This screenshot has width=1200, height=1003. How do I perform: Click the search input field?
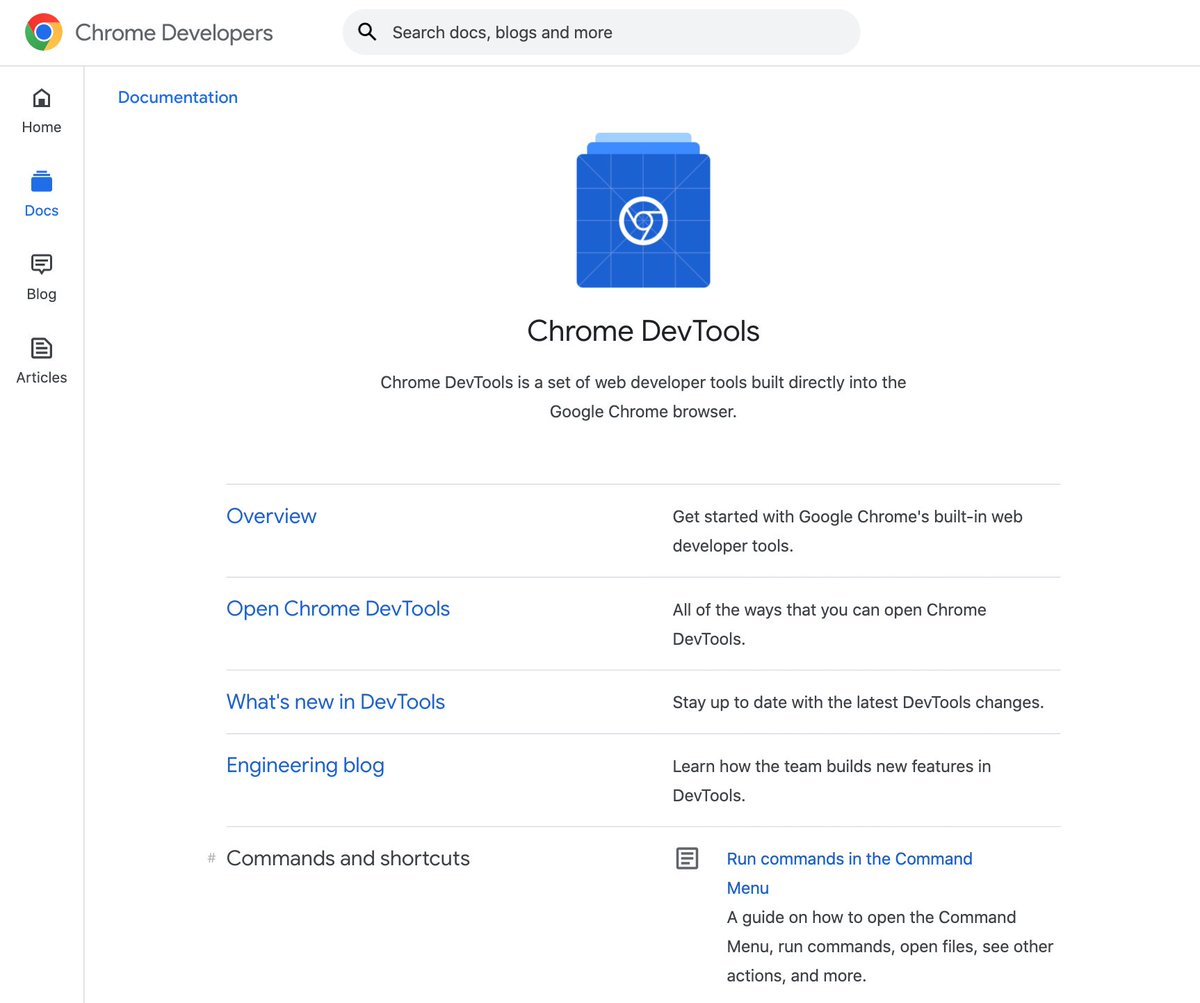[600, 31]
